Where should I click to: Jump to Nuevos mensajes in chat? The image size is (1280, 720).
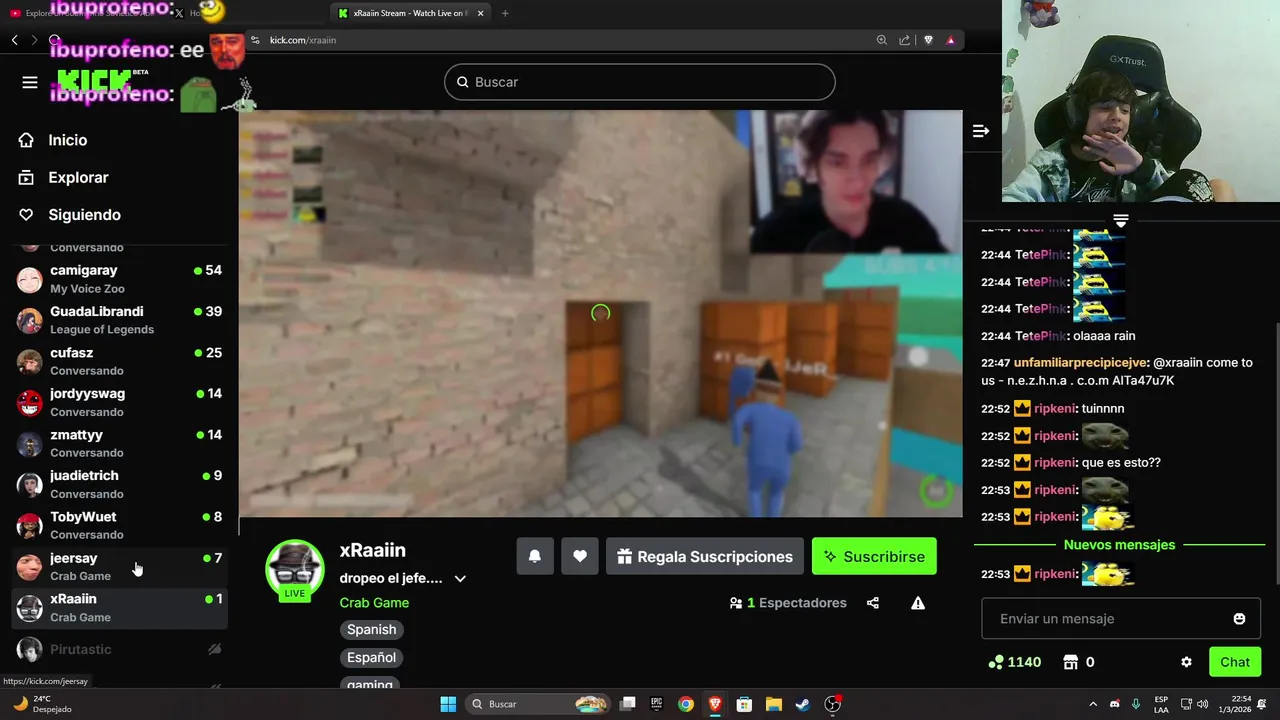(x=1119, y=545)
